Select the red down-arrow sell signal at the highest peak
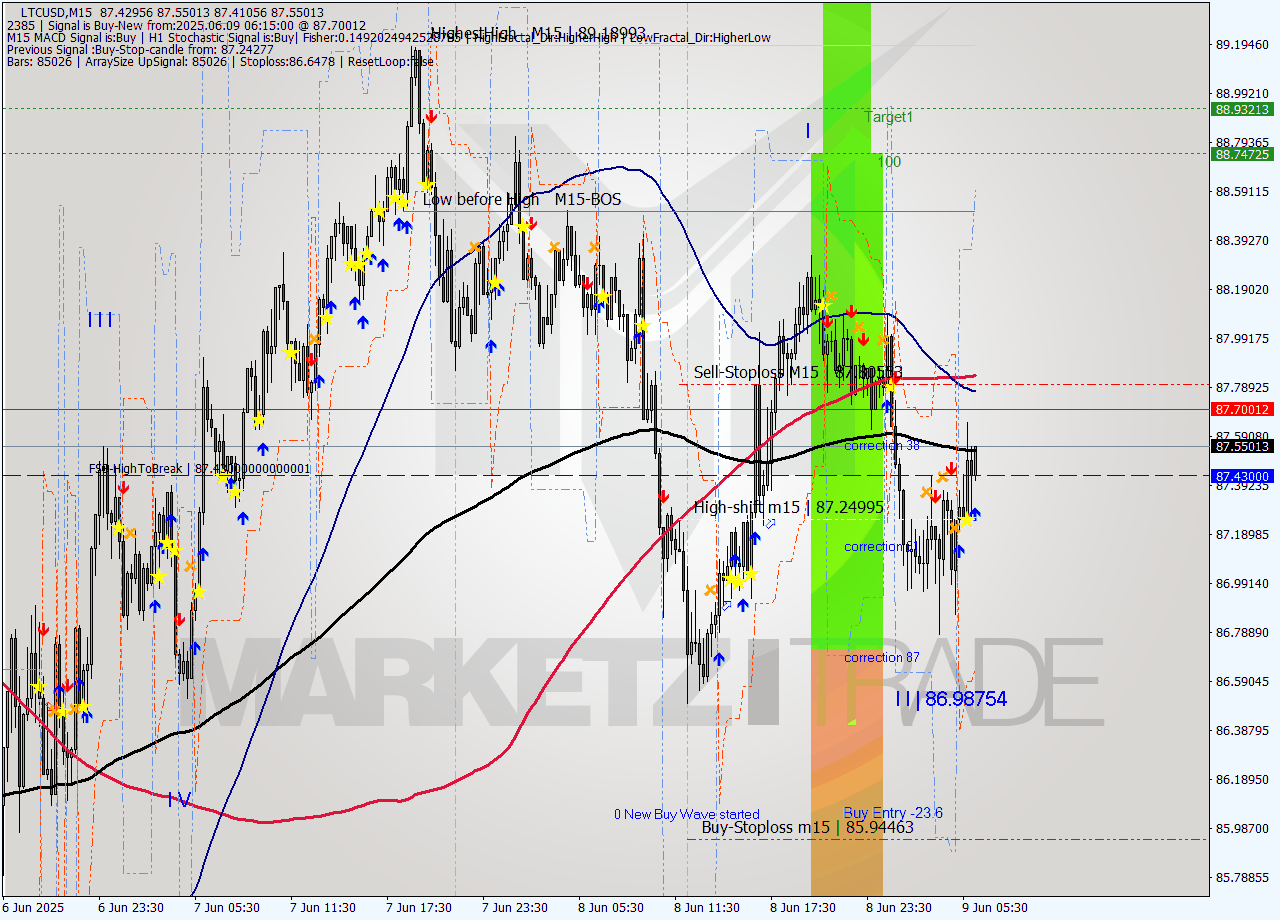The height and width of the screenshot is (920, 1280). 431,116
